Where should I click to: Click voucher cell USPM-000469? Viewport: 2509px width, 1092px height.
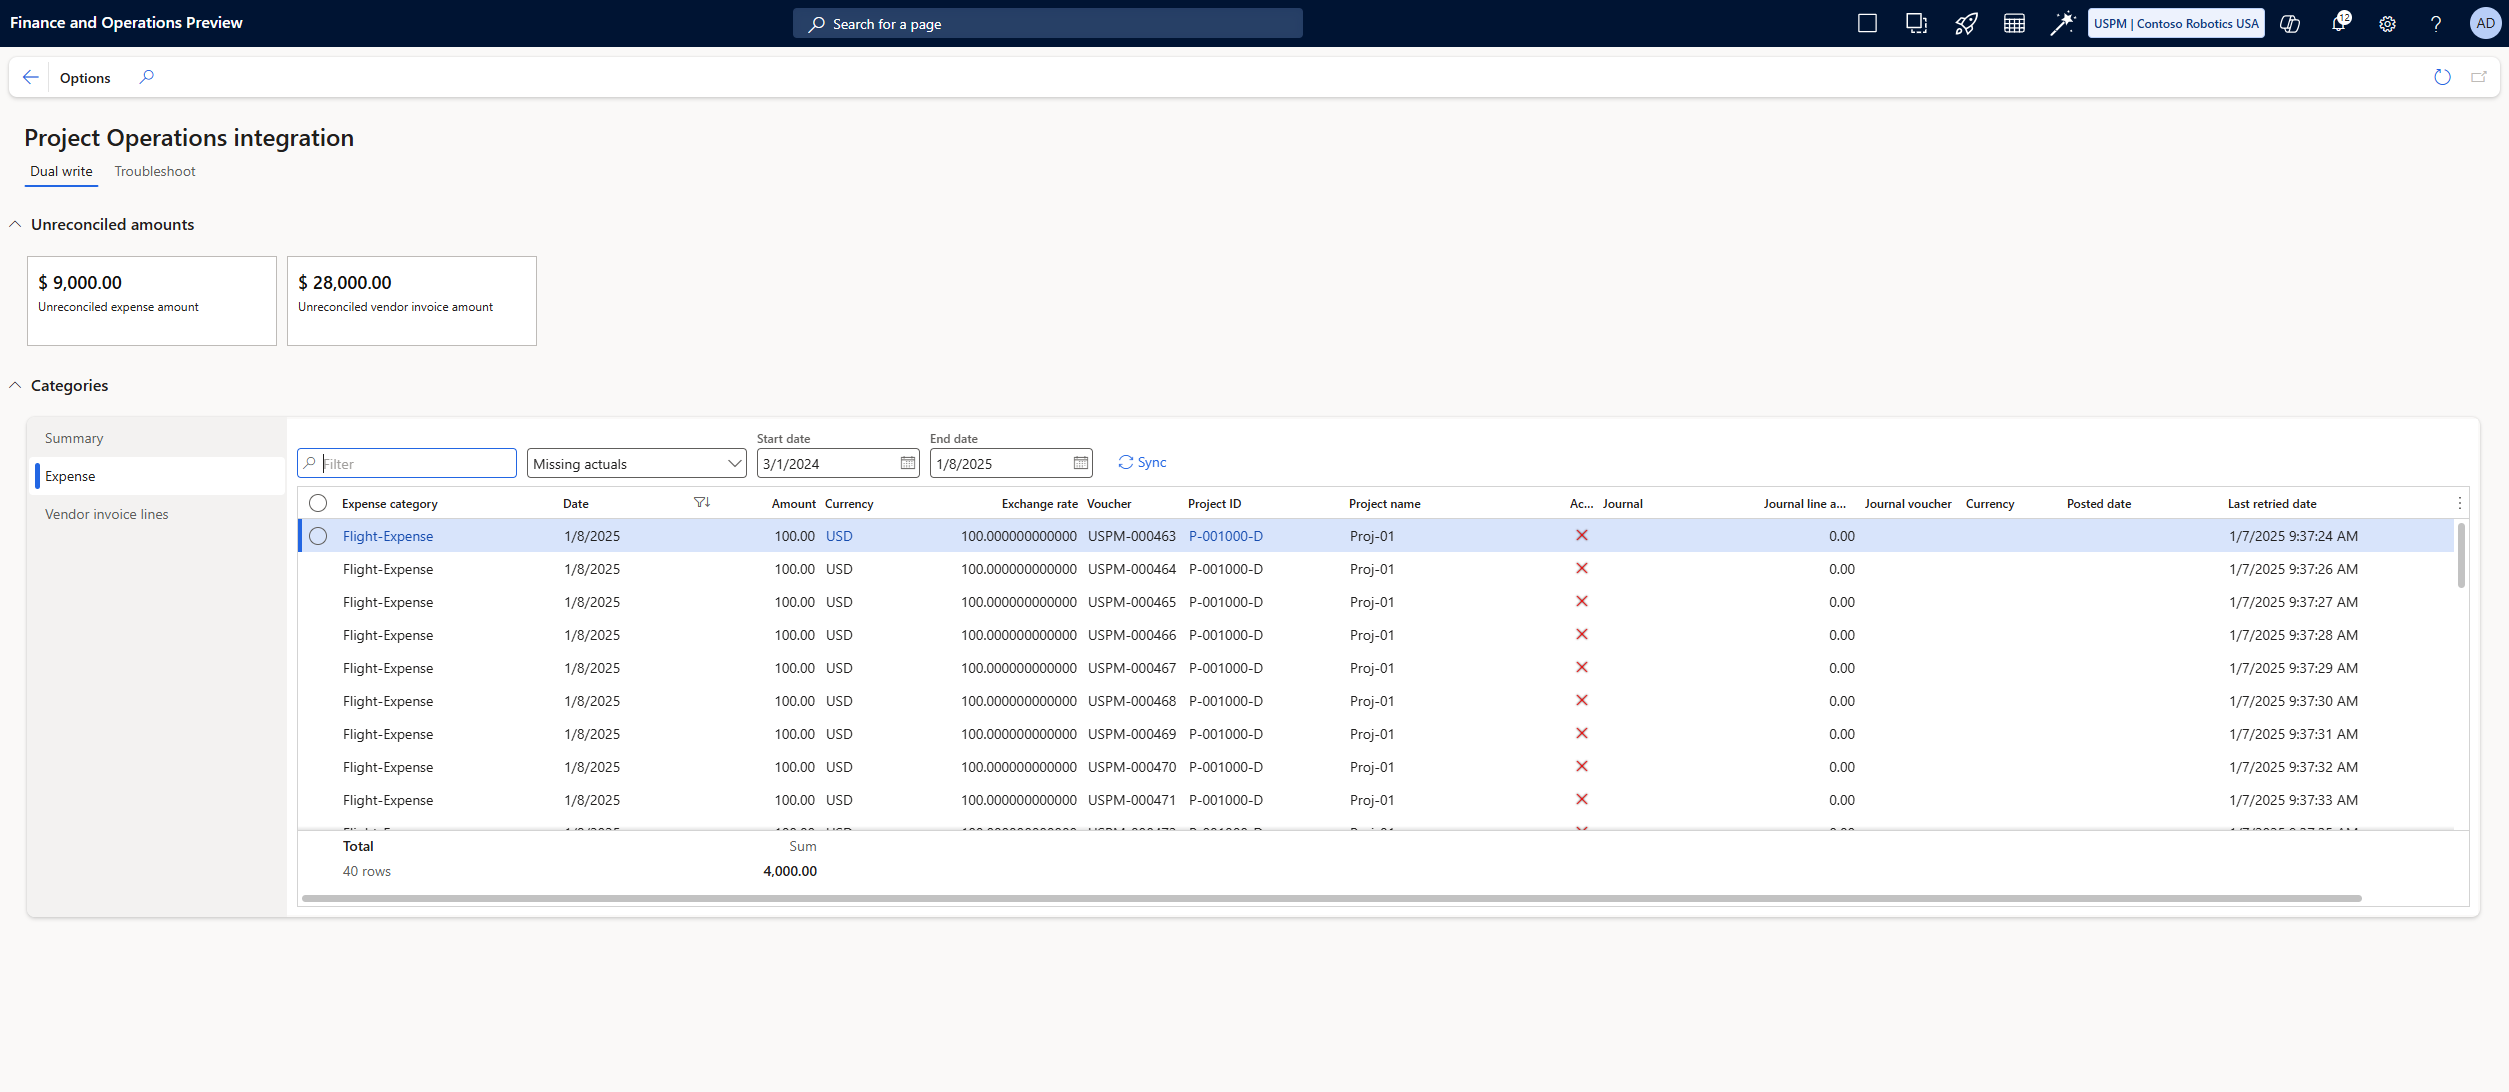tap(1132, 734)
